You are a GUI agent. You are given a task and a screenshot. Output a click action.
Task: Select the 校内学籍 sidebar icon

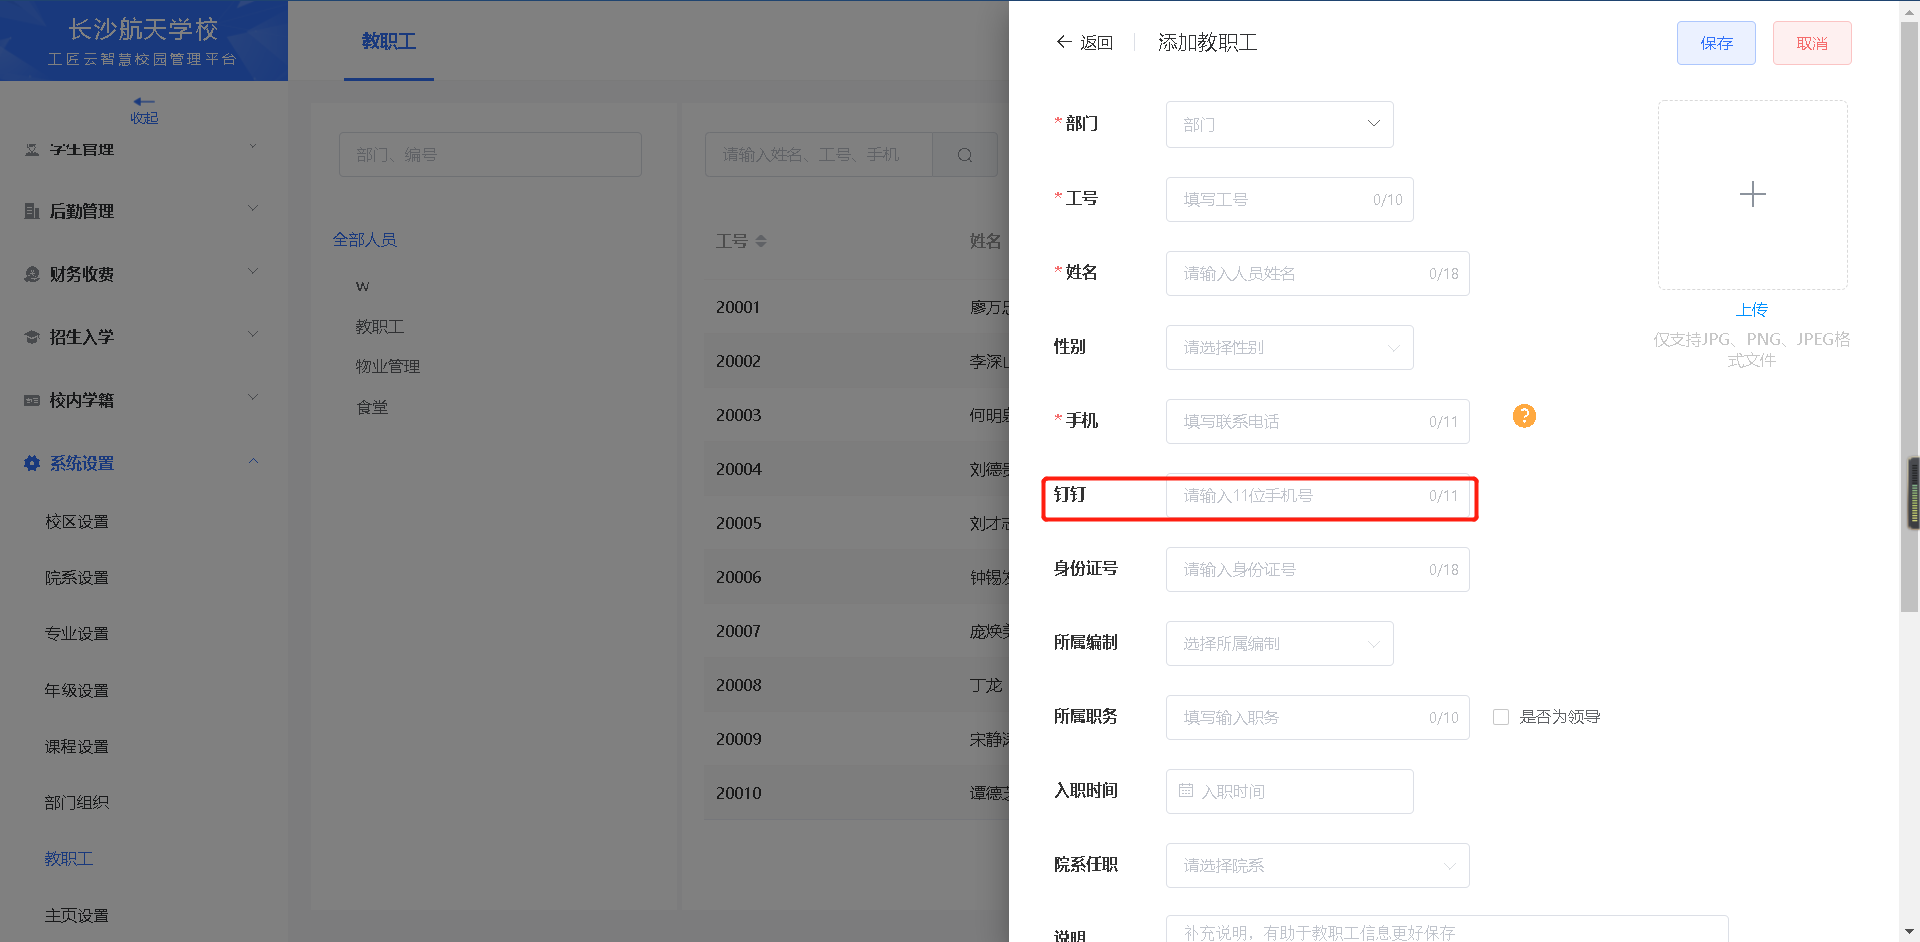tap(31, 400)
